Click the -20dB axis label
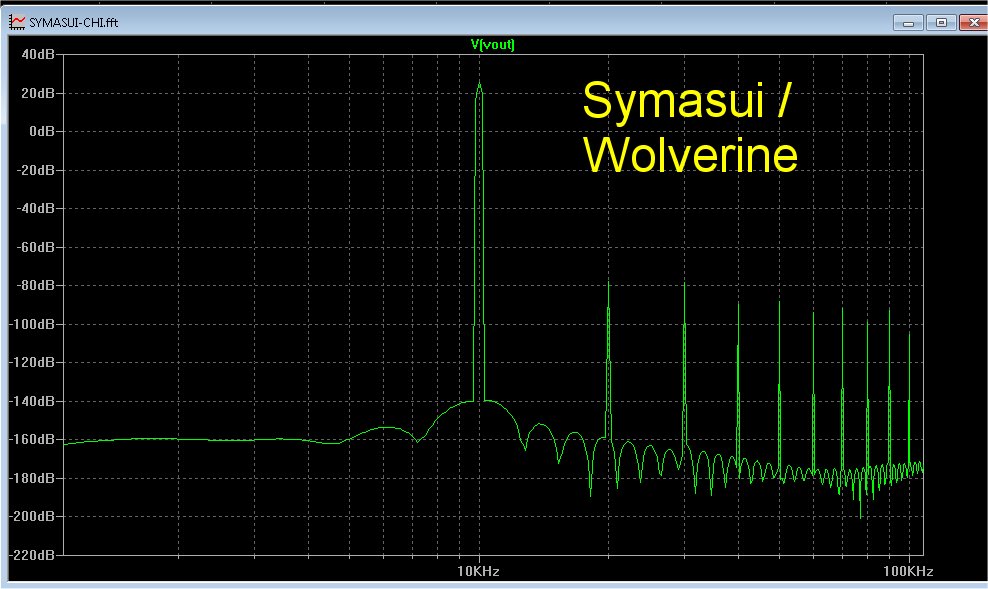The height and width of the screenshot is (589, 988). click(x=35, y=170)
